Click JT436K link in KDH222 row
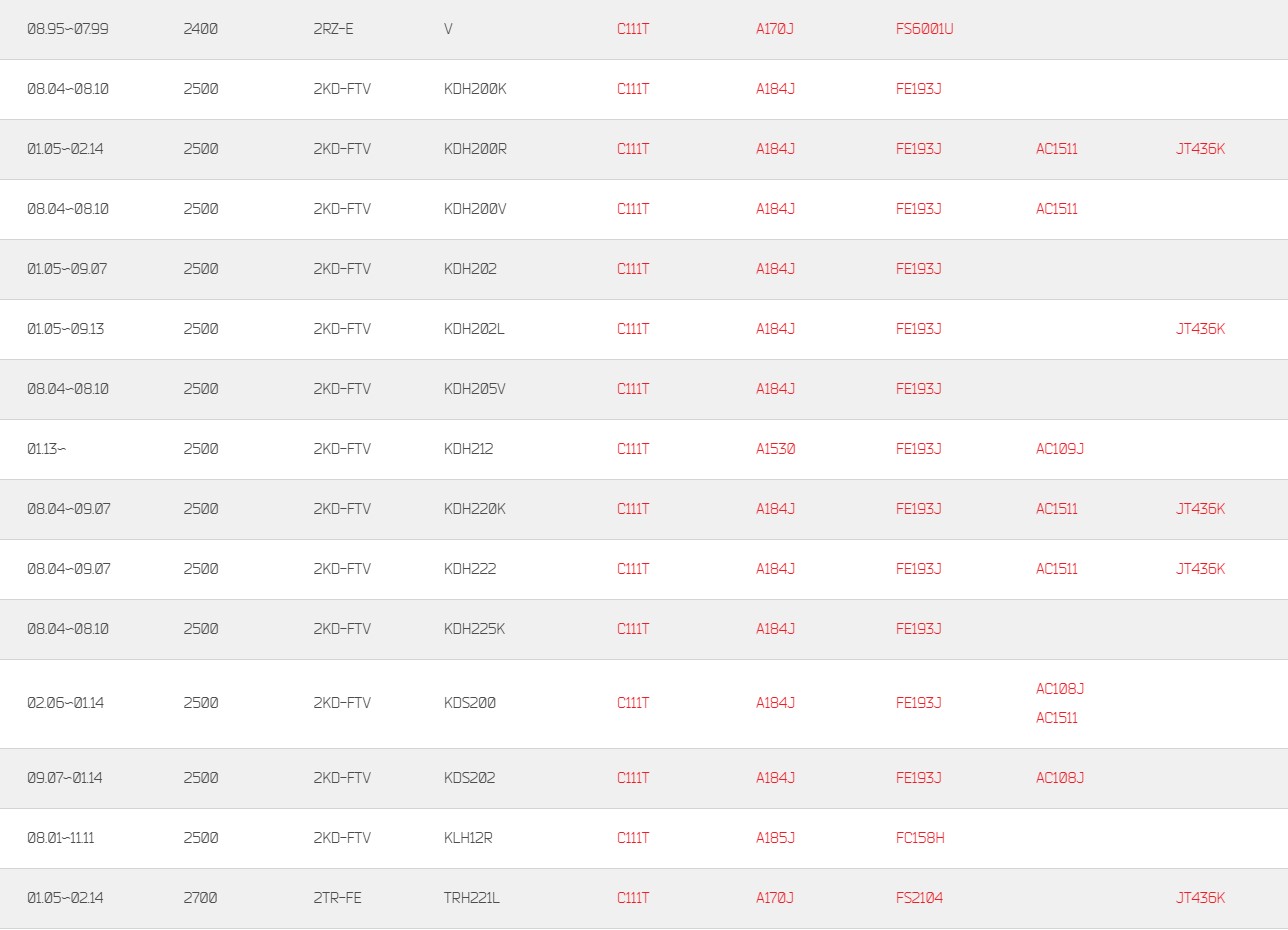 [x=1200, y=569]
